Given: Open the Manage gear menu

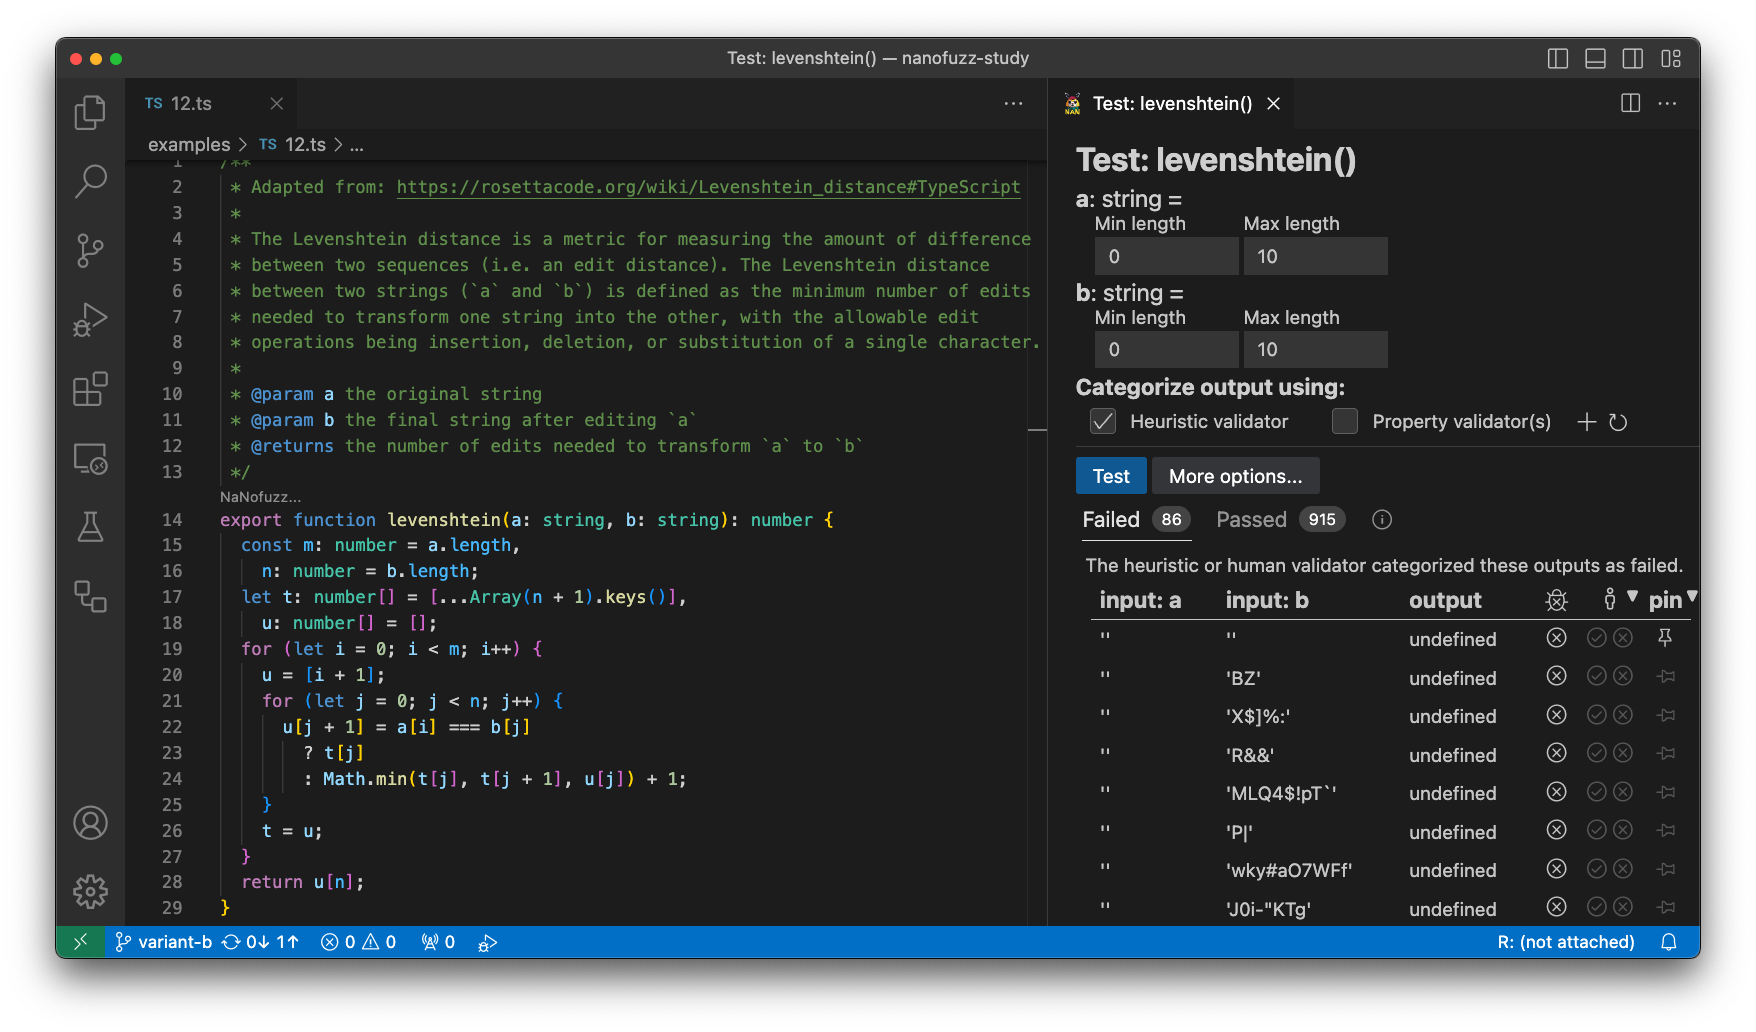Looking at the screenshot, I should (90, 891).
